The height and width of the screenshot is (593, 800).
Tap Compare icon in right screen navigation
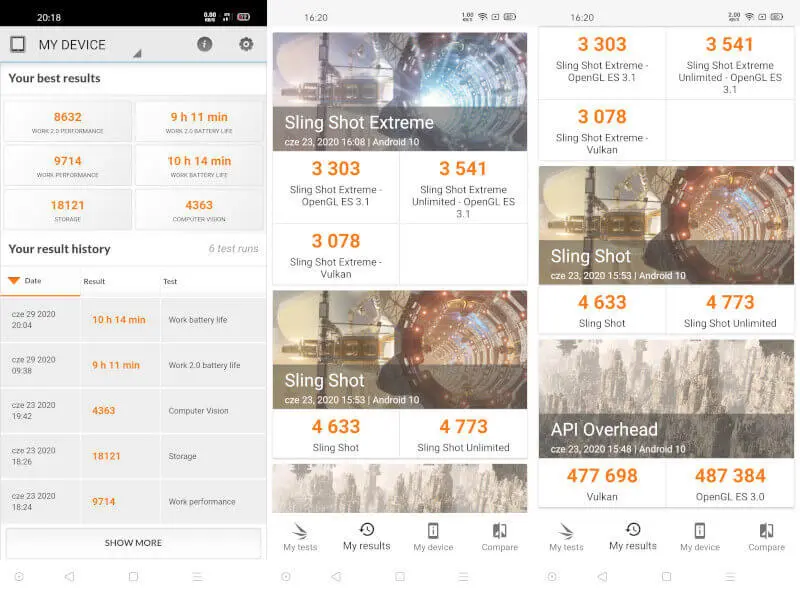766,536
